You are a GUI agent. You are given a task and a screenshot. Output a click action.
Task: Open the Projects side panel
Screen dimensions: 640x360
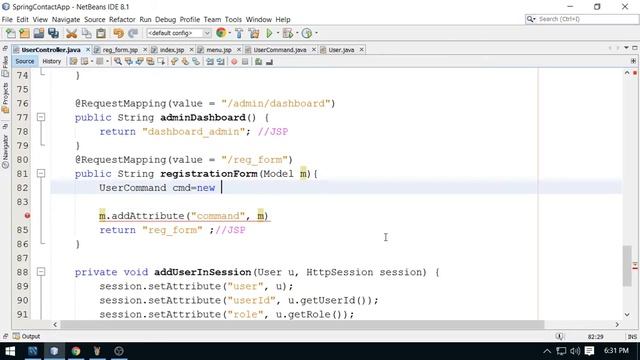5,98
